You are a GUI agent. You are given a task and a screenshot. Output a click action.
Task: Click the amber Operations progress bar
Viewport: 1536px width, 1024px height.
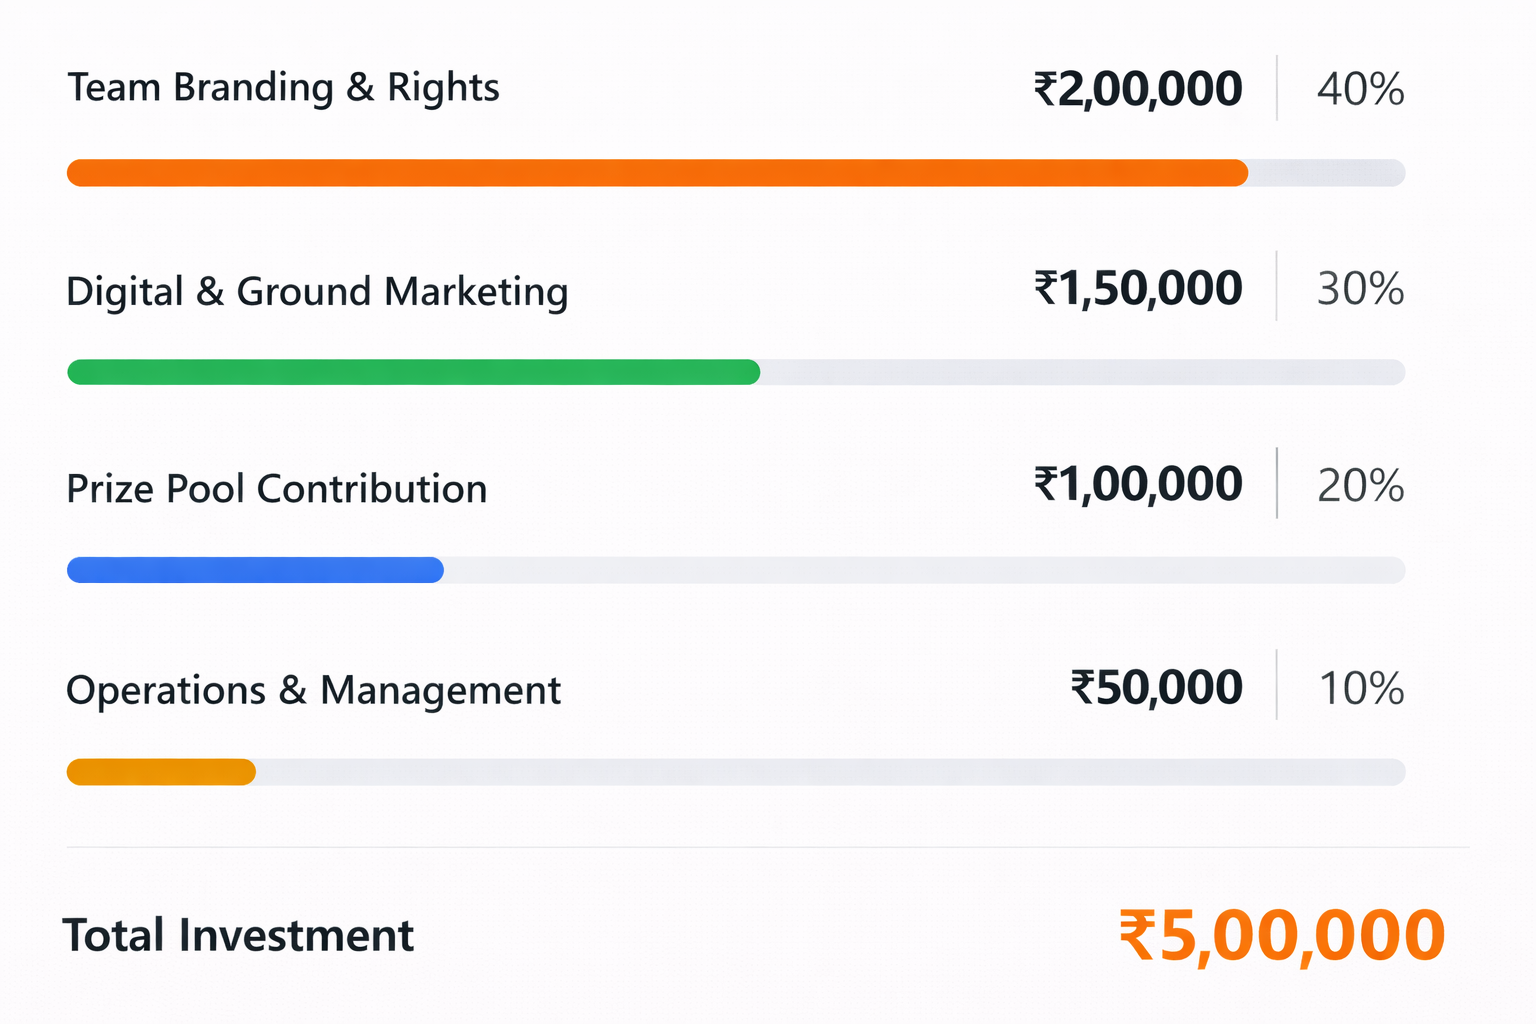pos(161,772)
